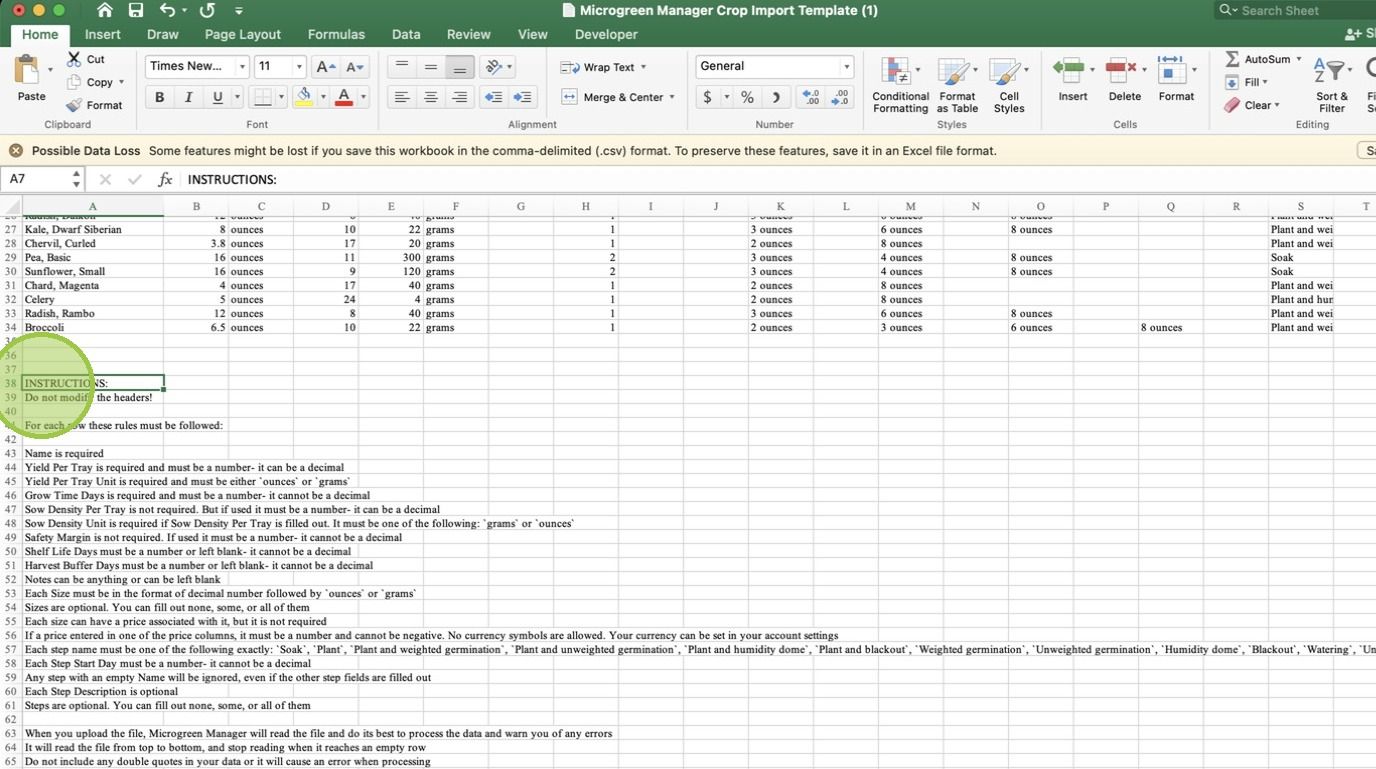
Task: Decrease the cell indent
Action: tap(493, 97)
